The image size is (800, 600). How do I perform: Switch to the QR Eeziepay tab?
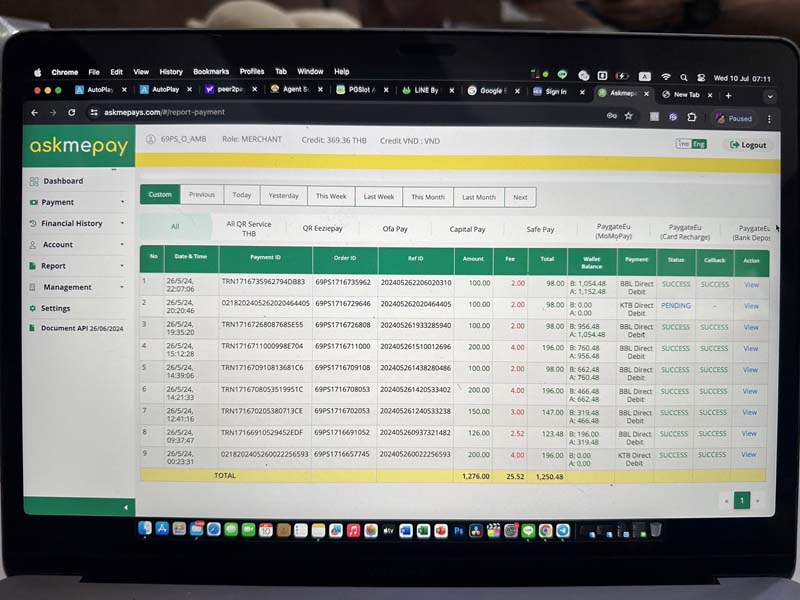pyautogui.click(x=321, y=229)
